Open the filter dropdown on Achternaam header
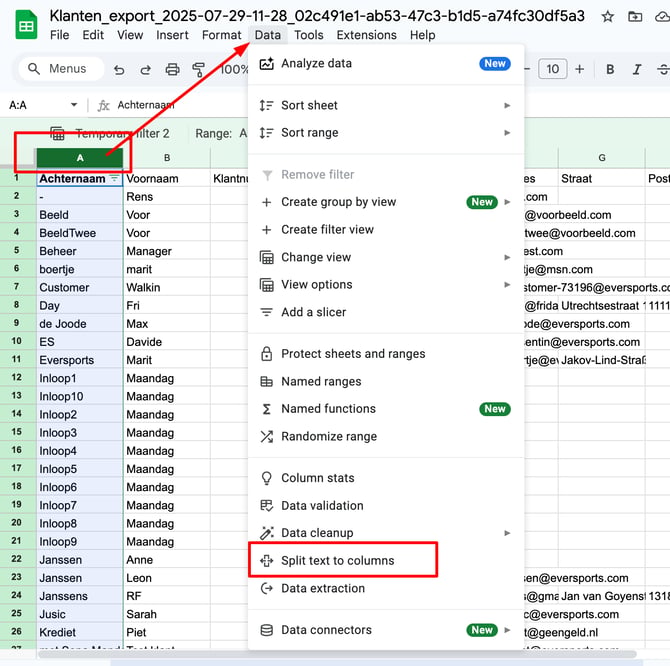The height and width of the screenshot is (666, 670). 115,179
